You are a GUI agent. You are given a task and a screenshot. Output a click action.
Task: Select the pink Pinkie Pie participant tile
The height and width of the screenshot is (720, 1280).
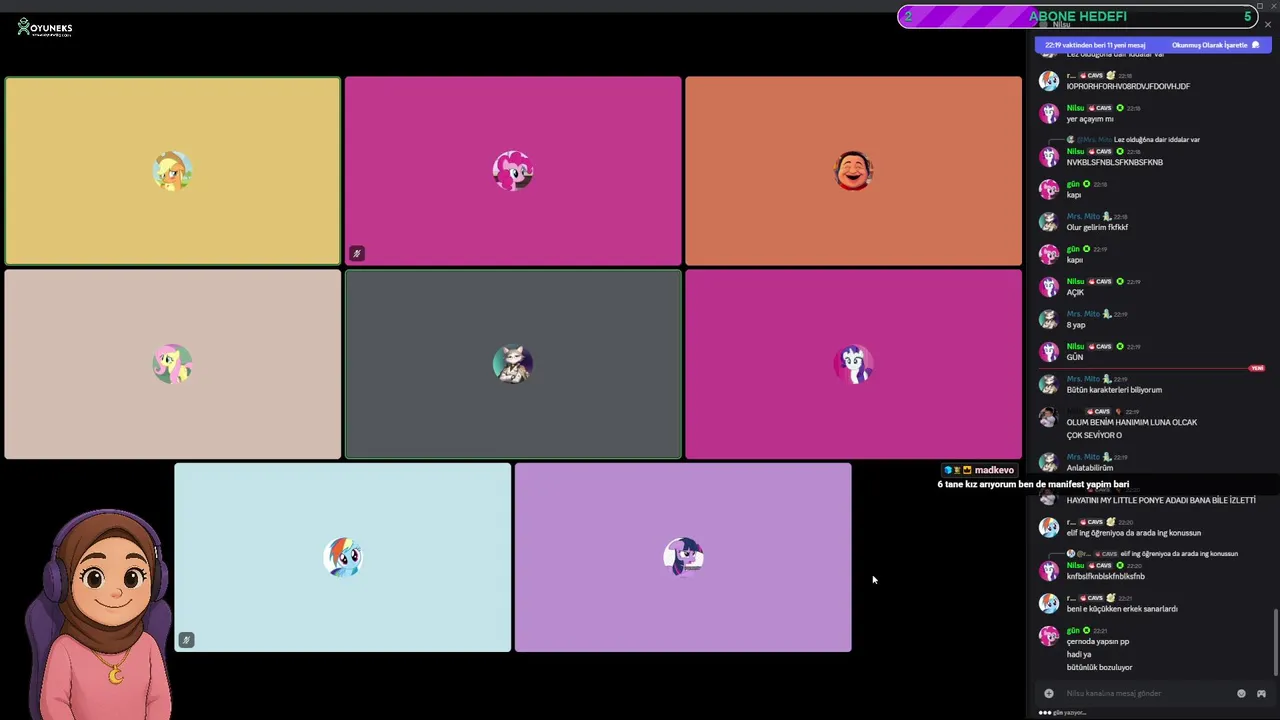(x=513, y=171)
